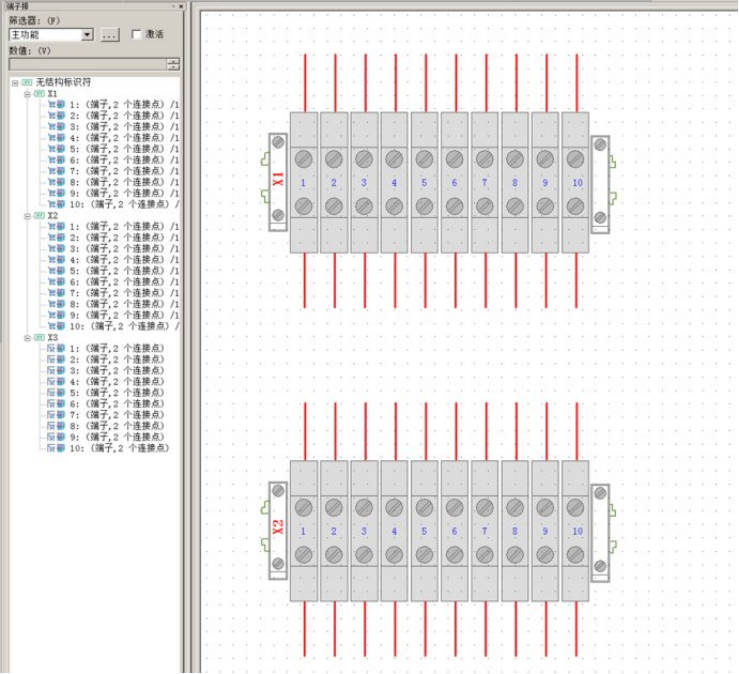Select X2 row '3: (端子,2 个连接点)'
The width and height of the screenshot is (739, 674).
point(124,249)
